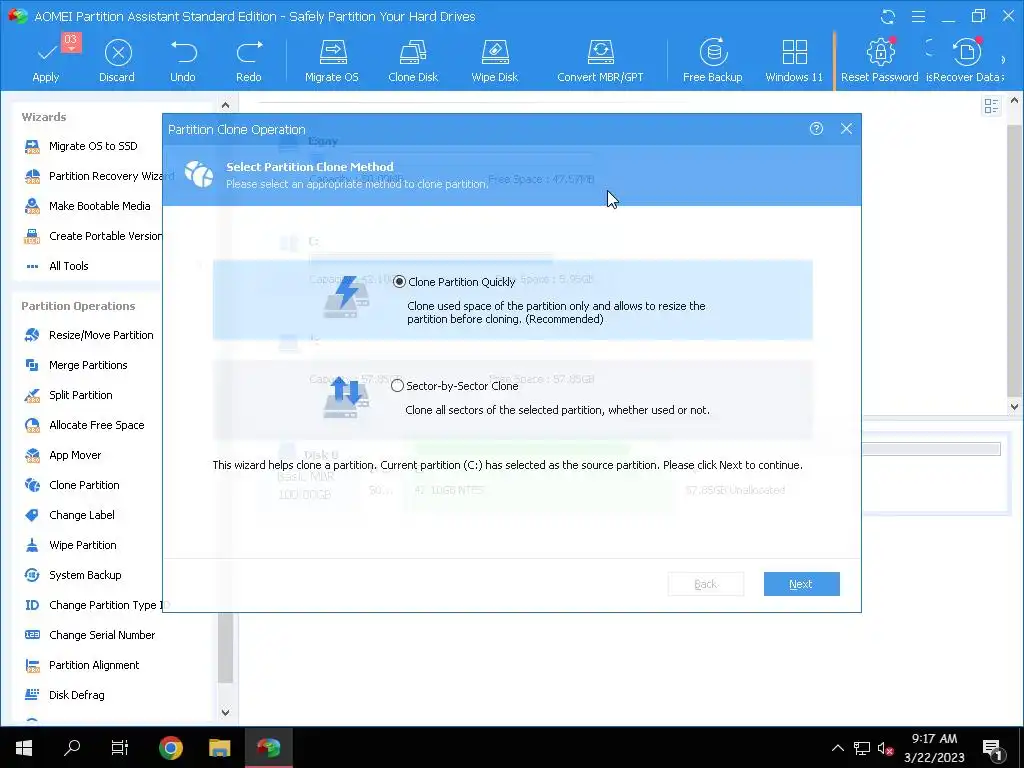The width and height of the screenshot is (1024, 768).
Task: Click the muted volume tray icon
Action: (x=885, y=748)
